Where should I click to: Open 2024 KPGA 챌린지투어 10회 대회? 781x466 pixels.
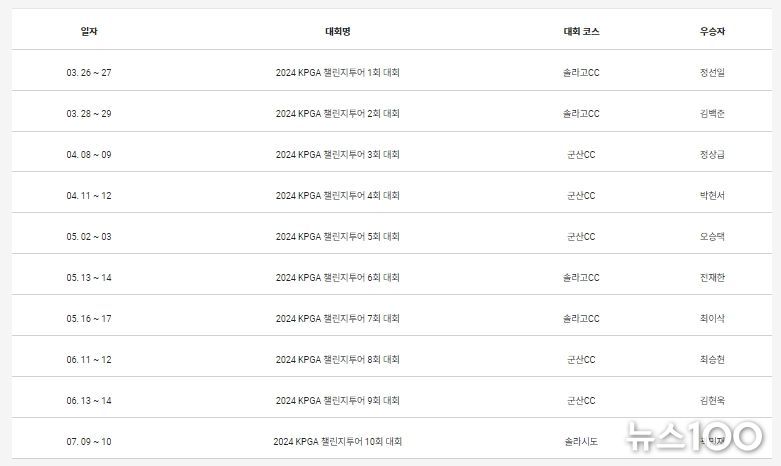coord(338,442)
